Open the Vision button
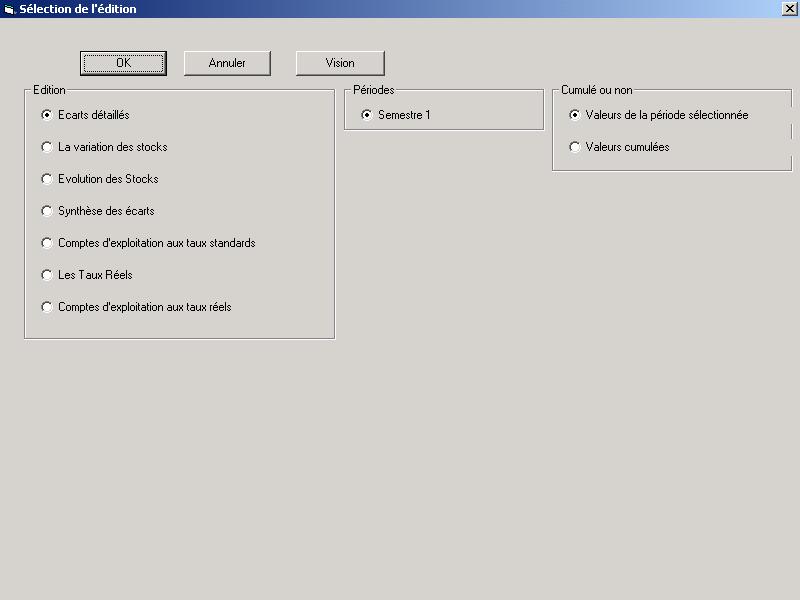This screenshot has height=600, width=800. click(340, 63)
